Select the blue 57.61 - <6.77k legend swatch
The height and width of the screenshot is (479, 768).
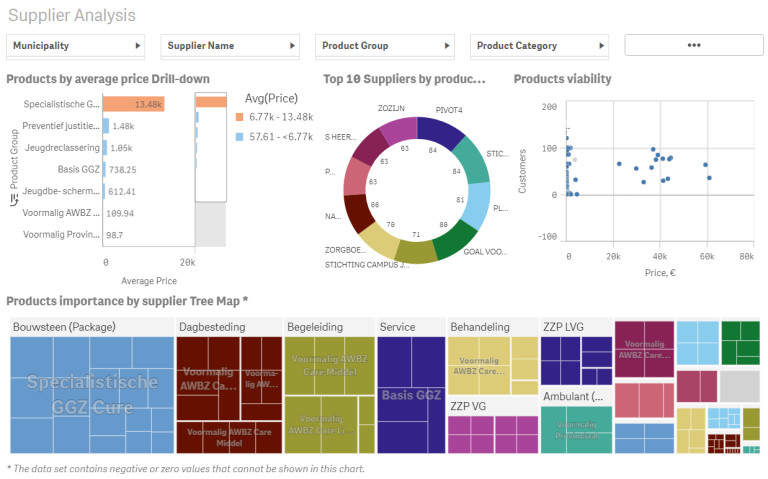[240, 136]
